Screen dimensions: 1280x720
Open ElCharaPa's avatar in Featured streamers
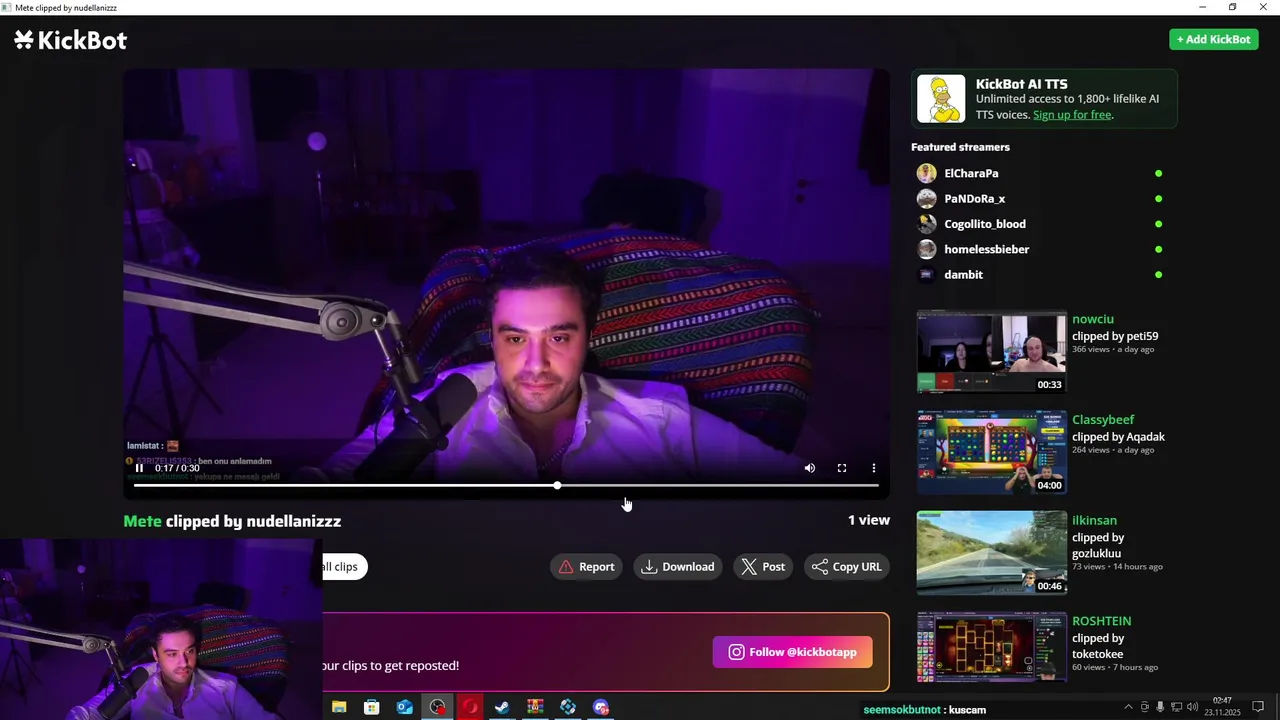927,173
